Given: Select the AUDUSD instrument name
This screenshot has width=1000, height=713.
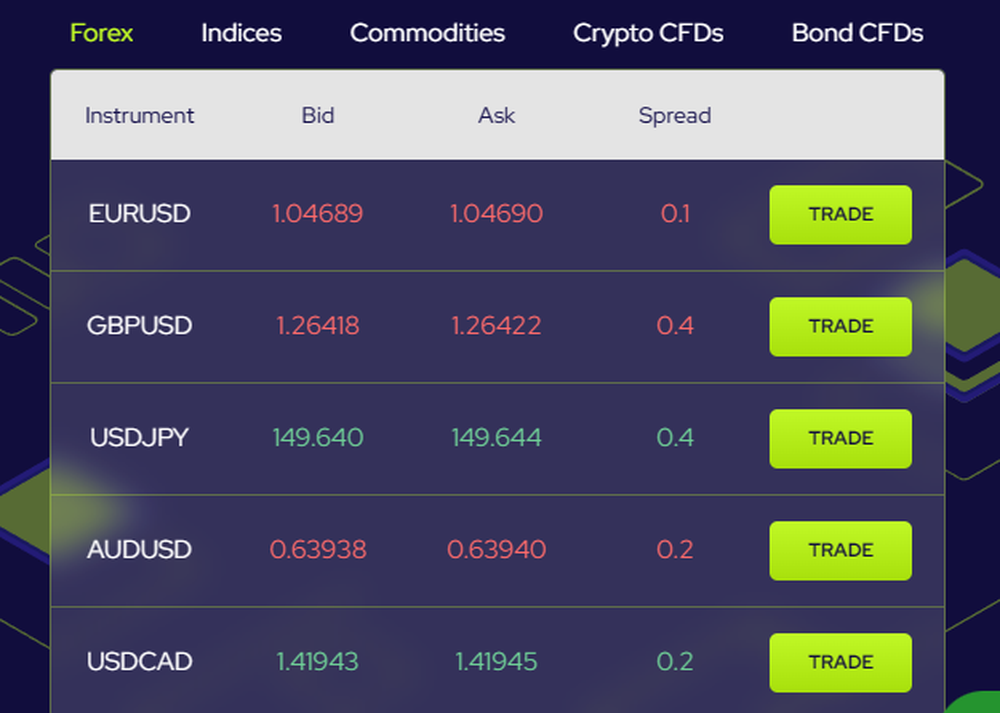Looking at the screenshot, I should [x=140, y=550].
